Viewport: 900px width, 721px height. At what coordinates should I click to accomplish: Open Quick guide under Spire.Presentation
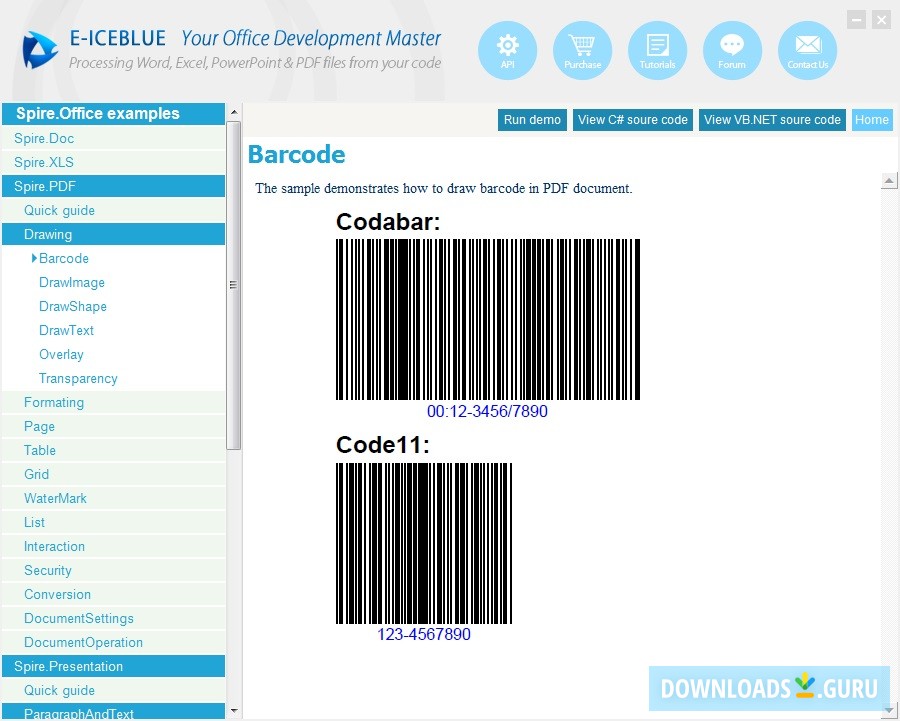click(114, 691)
